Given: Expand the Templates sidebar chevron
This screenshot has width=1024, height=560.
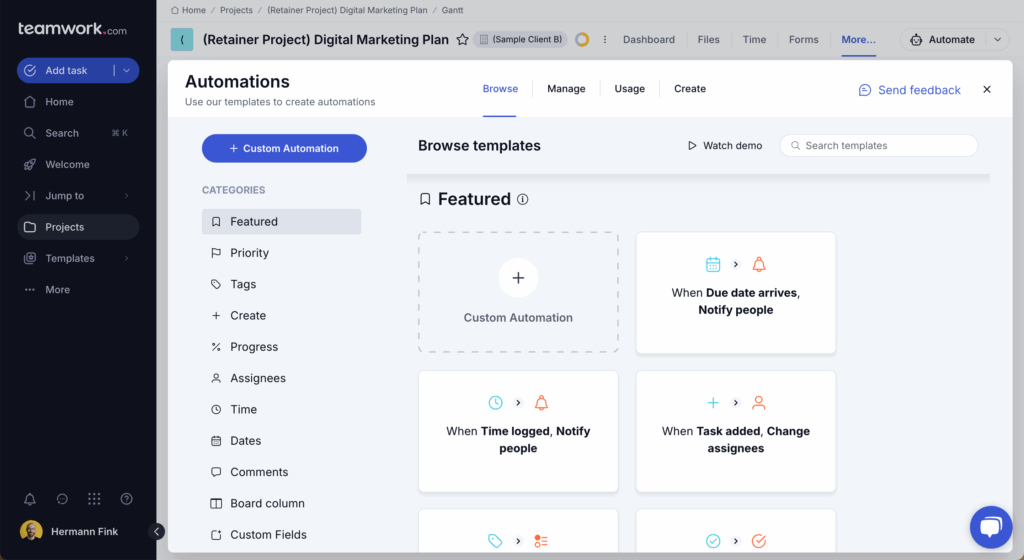Looking at the screenshot, I should click(x=127, y=258).
